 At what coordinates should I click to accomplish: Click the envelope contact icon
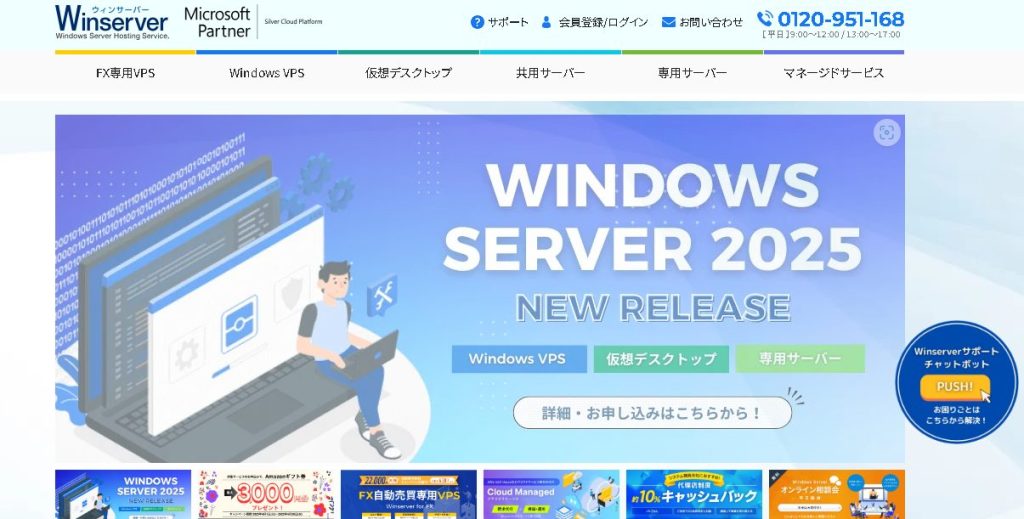[669, 22]
